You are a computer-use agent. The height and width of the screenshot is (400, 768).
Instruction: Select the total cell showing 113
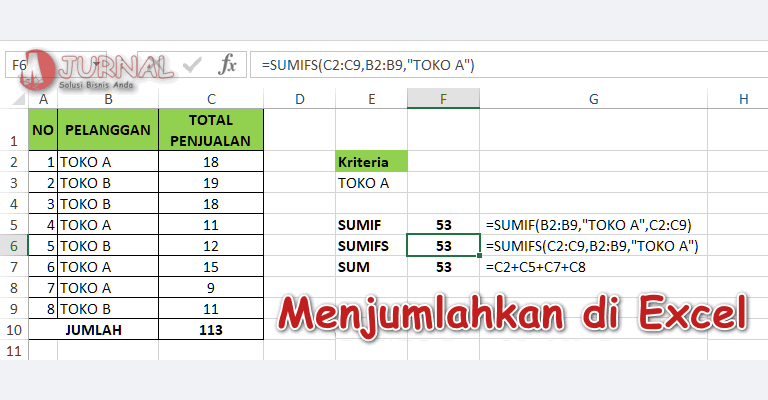pos(211,330)
